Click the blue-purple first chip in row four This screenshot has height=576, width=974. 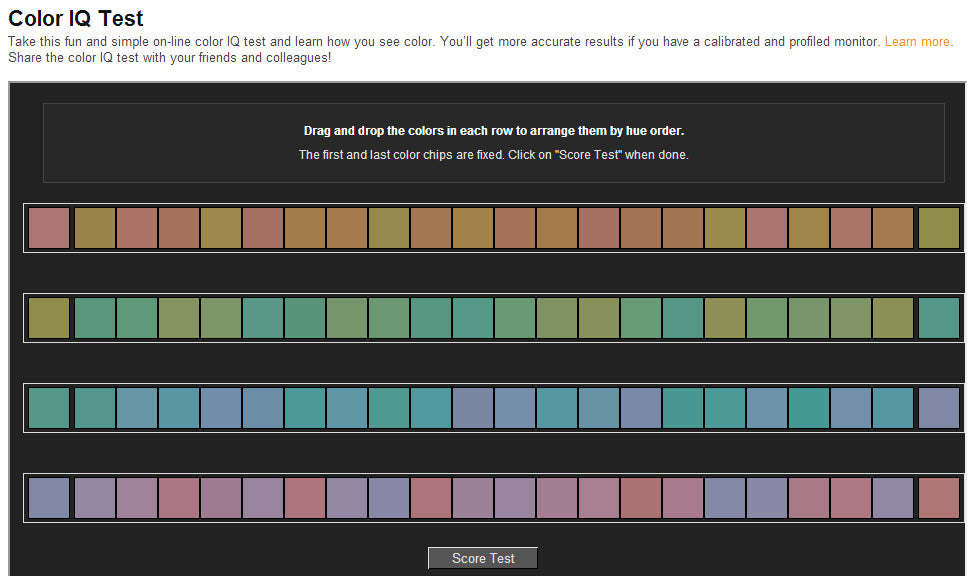point(48,497)
